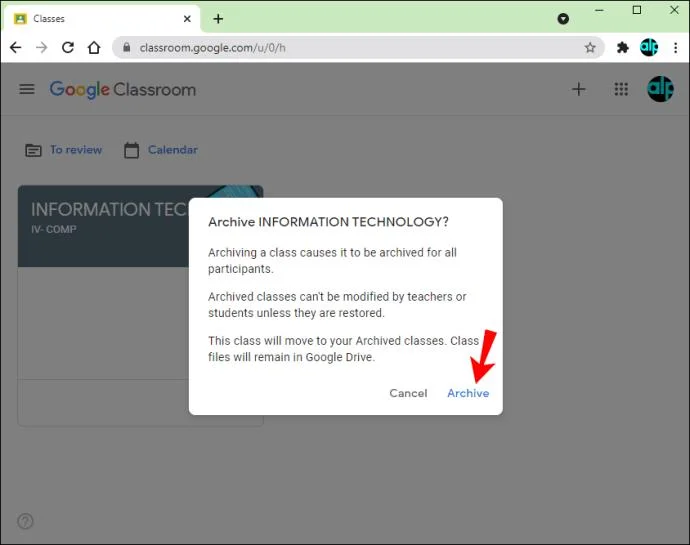Screen dimensions: 690x545
Task: Click the Calendar icon beside Calendar
Action: click(x=131, y=150)
